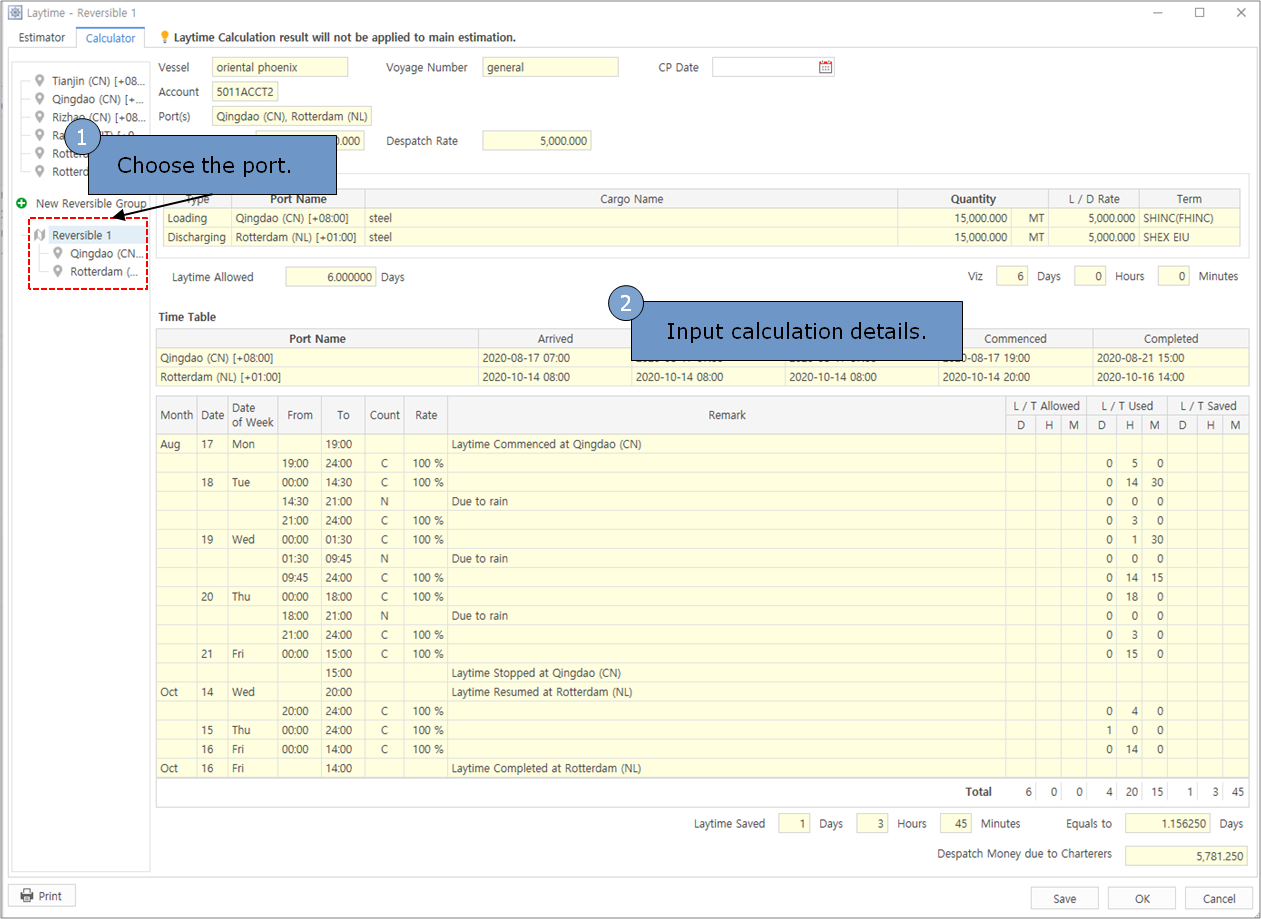Click into the CP Date field

coord(765,67)
